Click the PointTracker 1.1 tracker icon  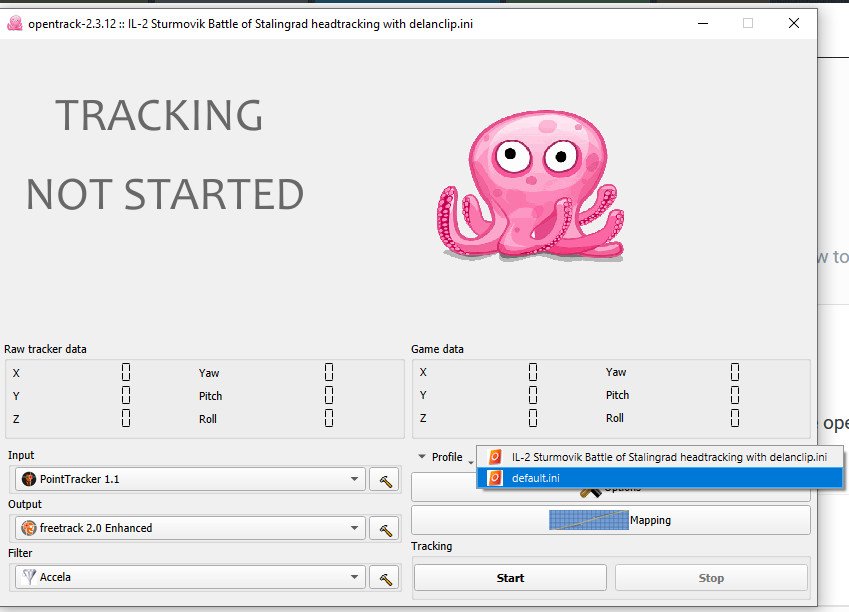click(29, 479)
